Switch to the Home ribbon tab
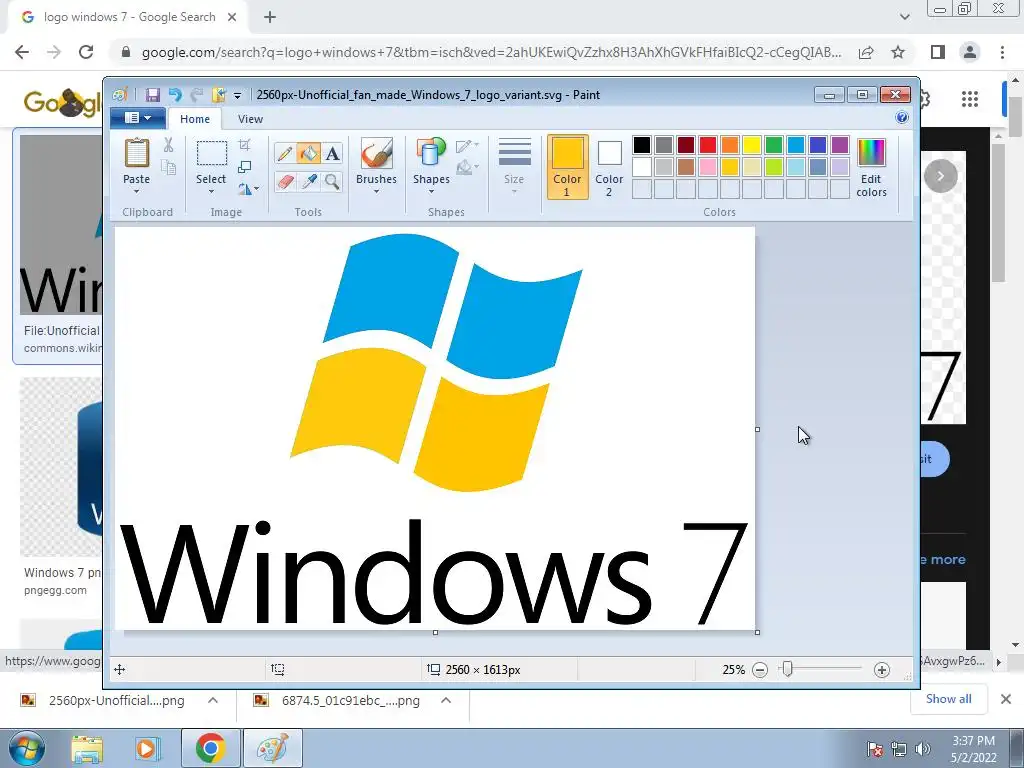 click(x=195, y=119)
